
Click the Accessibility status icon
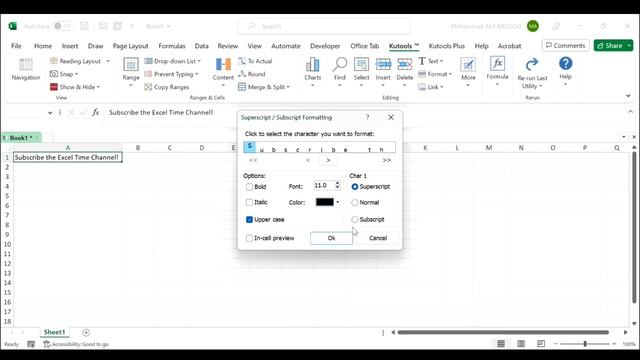point(47,344)
